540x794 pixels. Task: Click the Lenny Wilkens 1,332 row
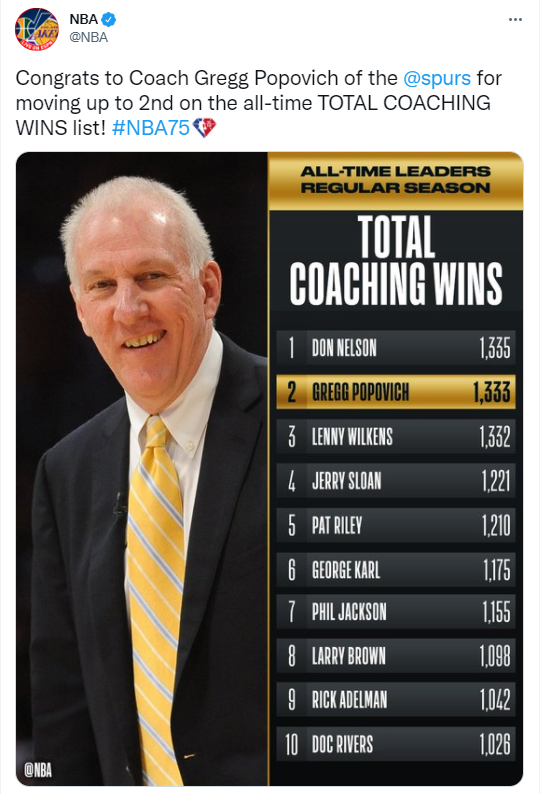(396, 436)
